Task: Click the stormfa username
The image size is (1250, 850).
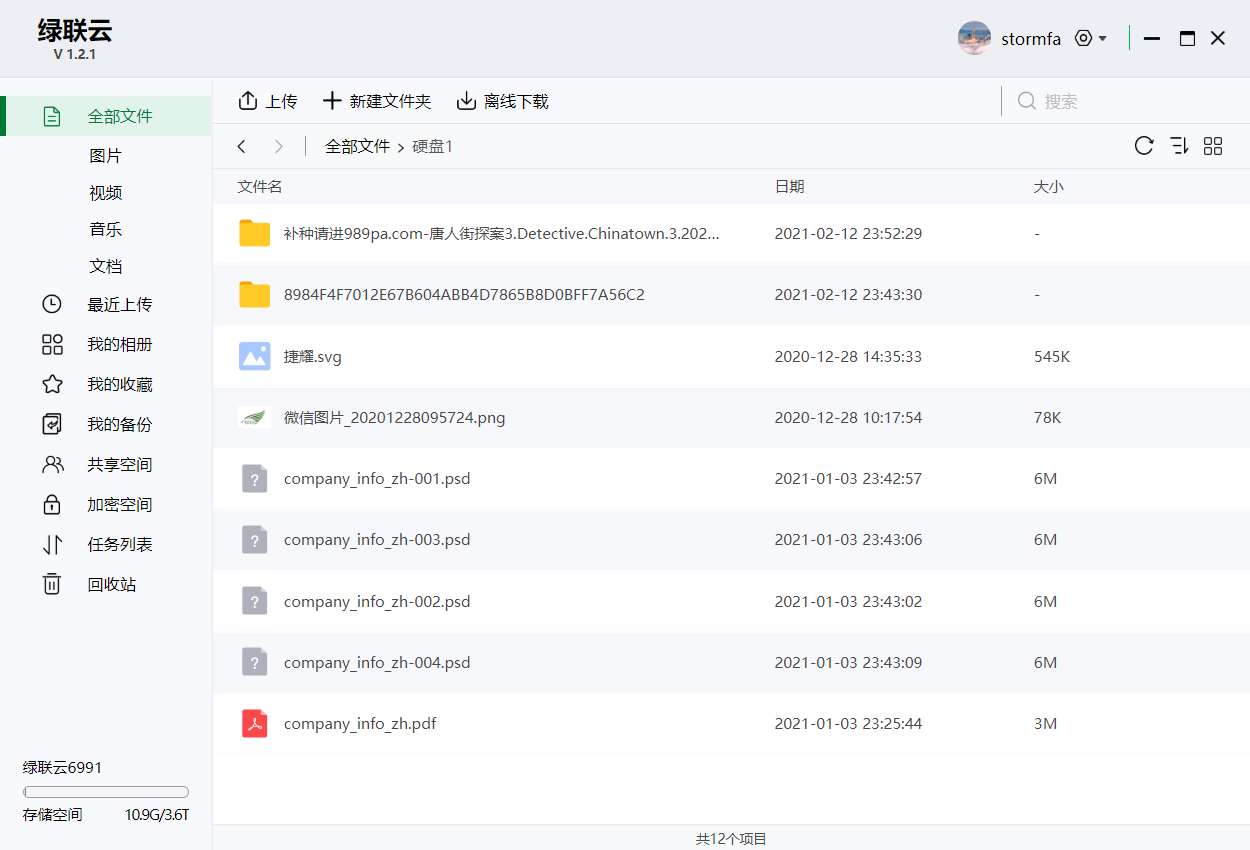Action: pos(1031,39)
